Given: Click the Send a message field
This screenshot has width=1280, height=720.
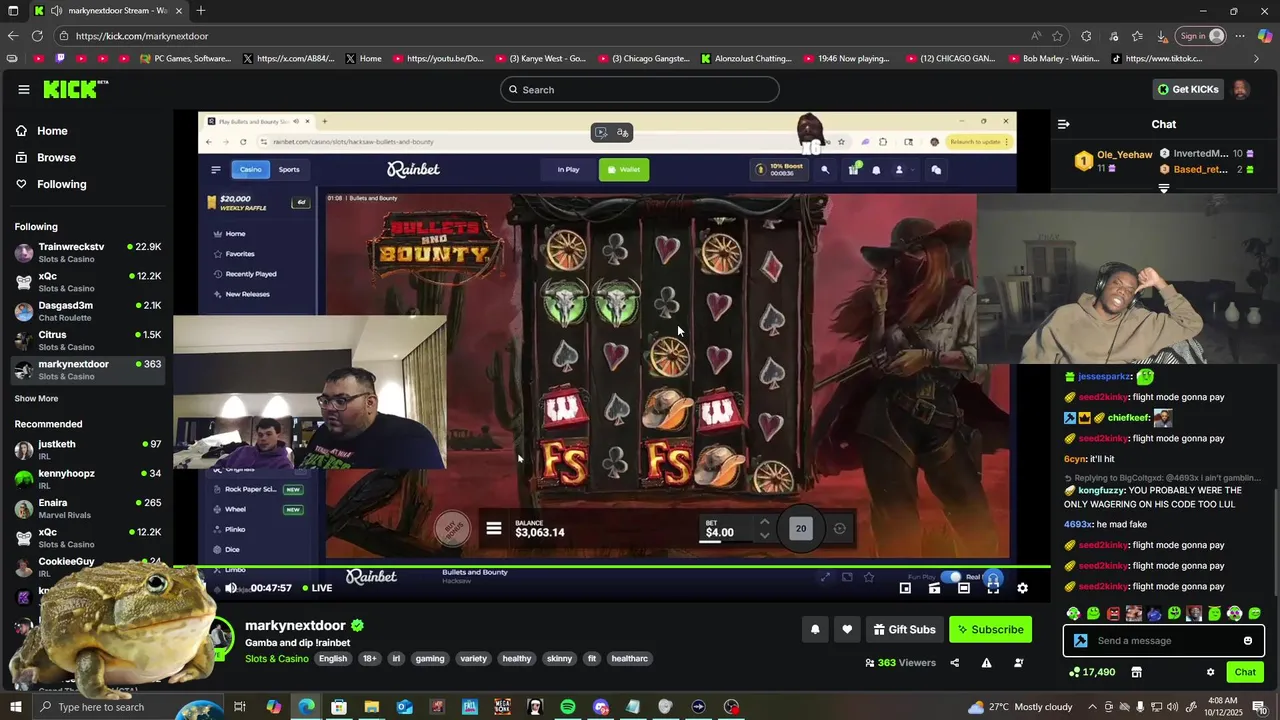Looking at the screenshot, I should (1164, 641).
